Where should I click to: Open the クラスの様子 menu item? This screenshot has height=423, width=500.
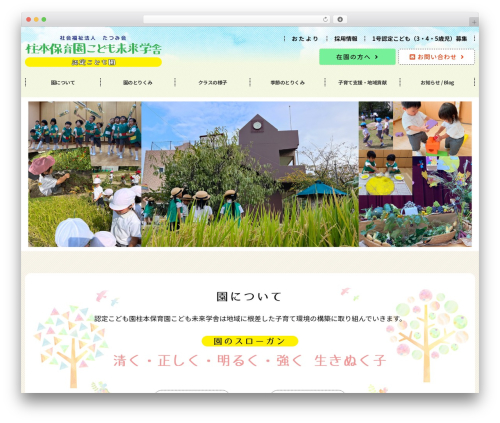pyautogui.click(x=213, y=82)
